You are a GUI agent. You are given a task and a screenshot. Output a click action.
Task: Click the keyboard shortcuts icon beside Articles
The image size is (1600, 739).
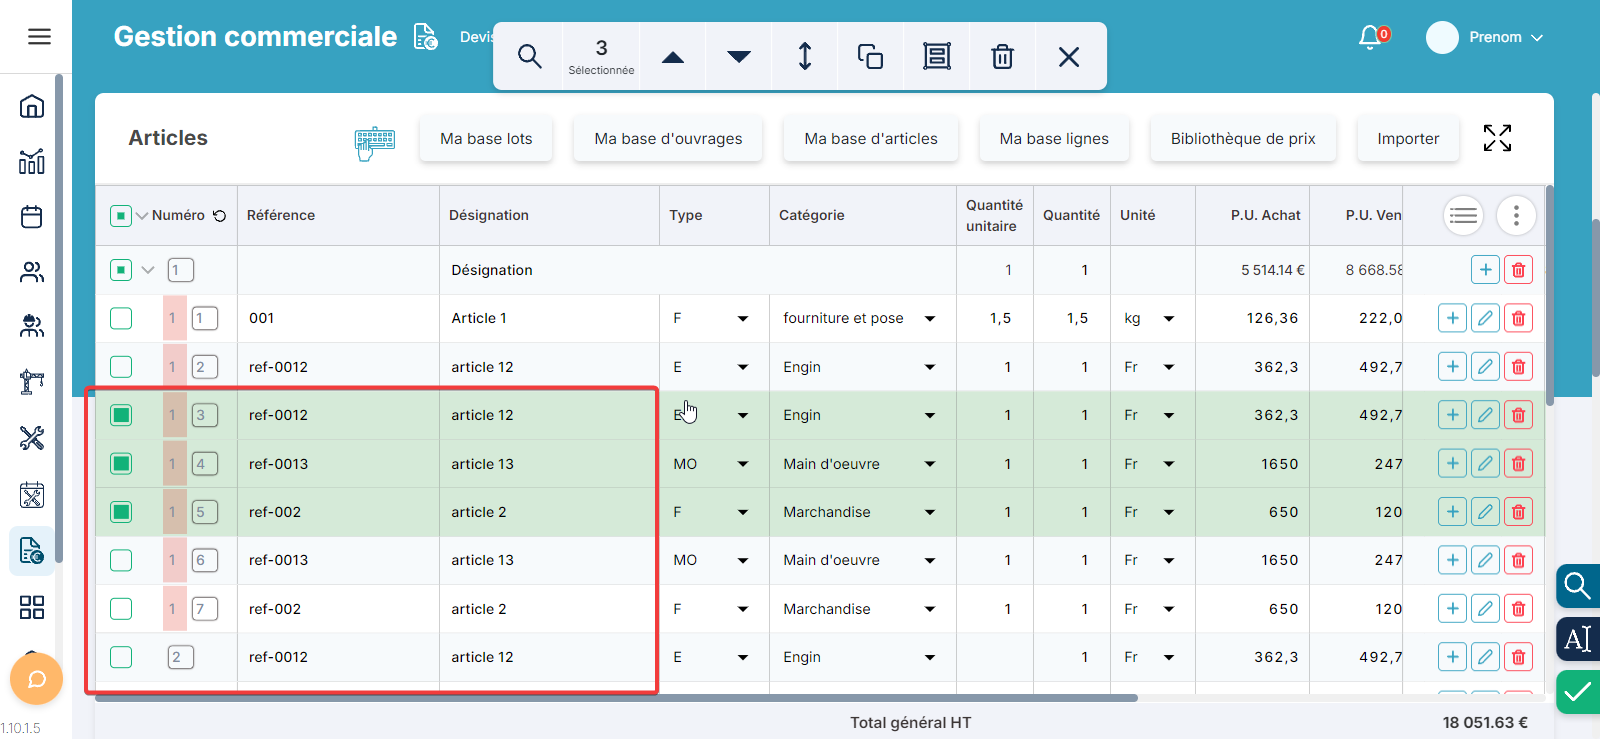[x=375, y=142]
